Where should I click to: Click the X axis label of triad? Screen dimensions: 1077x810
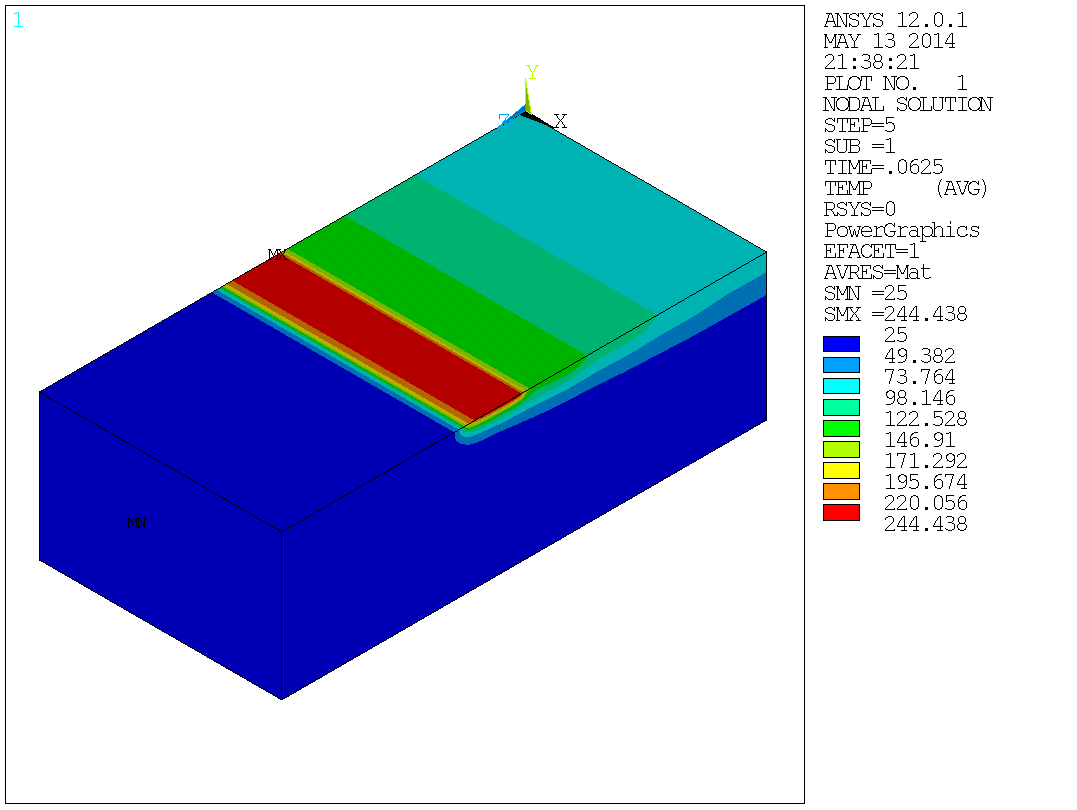[560, 122]
